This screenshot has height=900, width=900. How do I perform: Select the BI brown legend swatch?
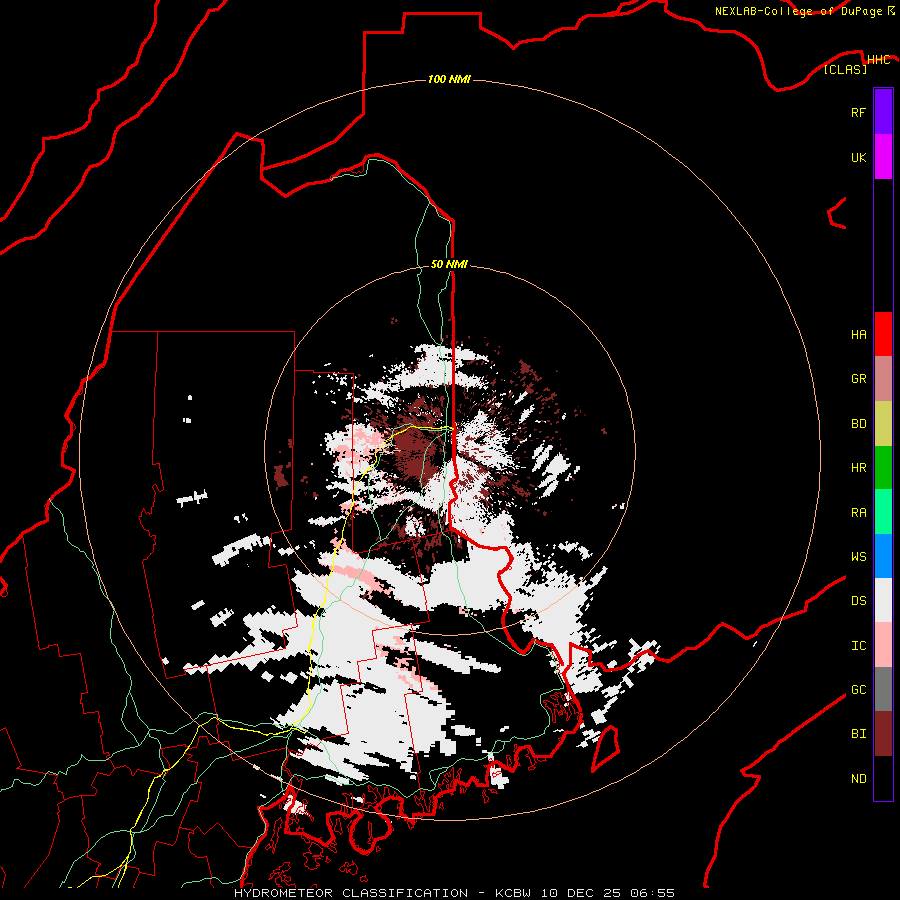[x=883, y=734]
